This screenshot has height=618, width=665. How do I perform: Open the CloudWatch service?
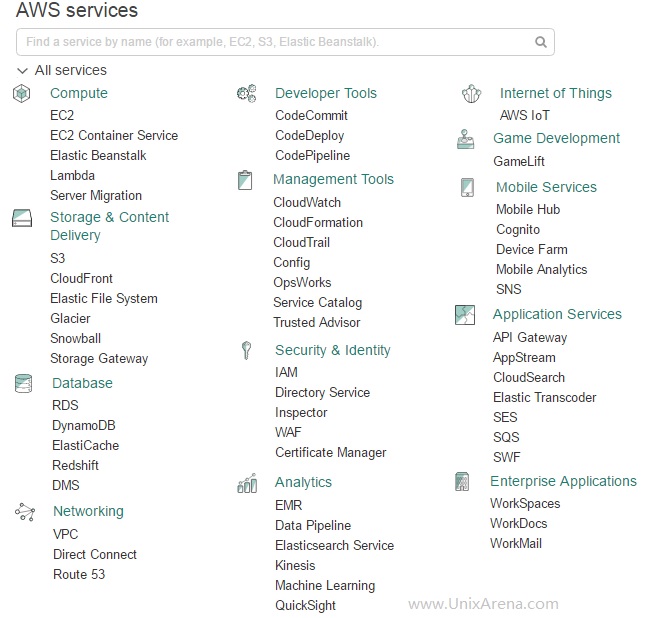tap(307, 202)
